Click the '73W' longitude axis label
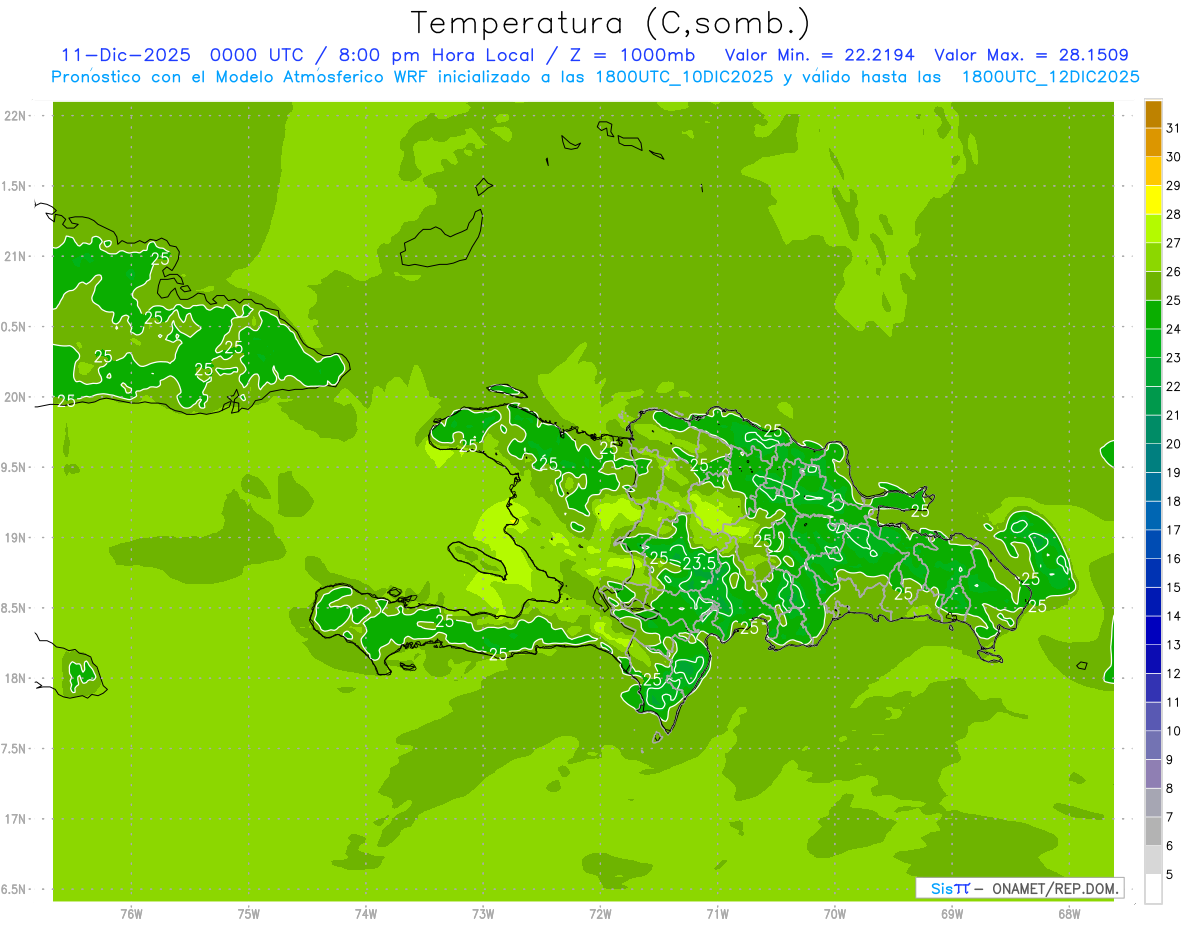The width and height of the screenshot is (1200, 927). (483, 914)
